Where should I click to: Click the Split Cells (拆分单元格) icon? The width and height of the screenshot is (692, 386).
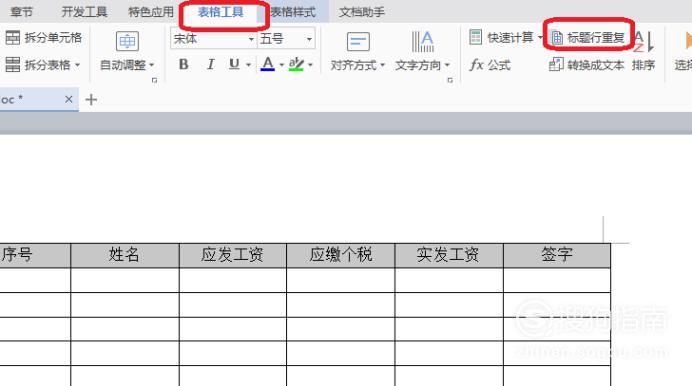tap(12, 37)
